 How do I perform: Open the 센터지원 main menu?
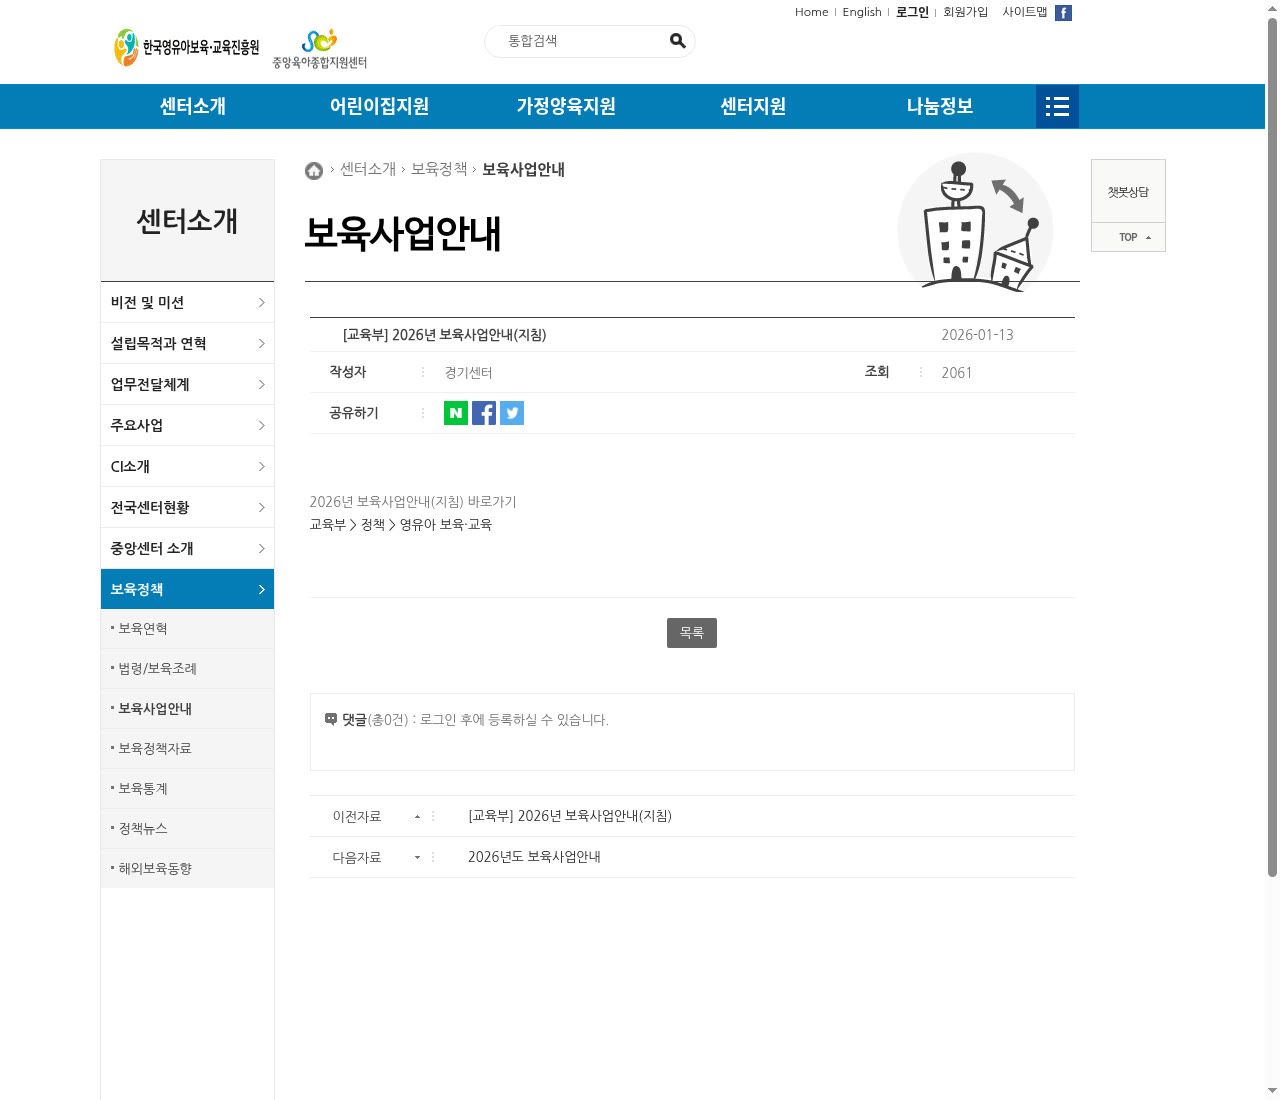[753, 106]
